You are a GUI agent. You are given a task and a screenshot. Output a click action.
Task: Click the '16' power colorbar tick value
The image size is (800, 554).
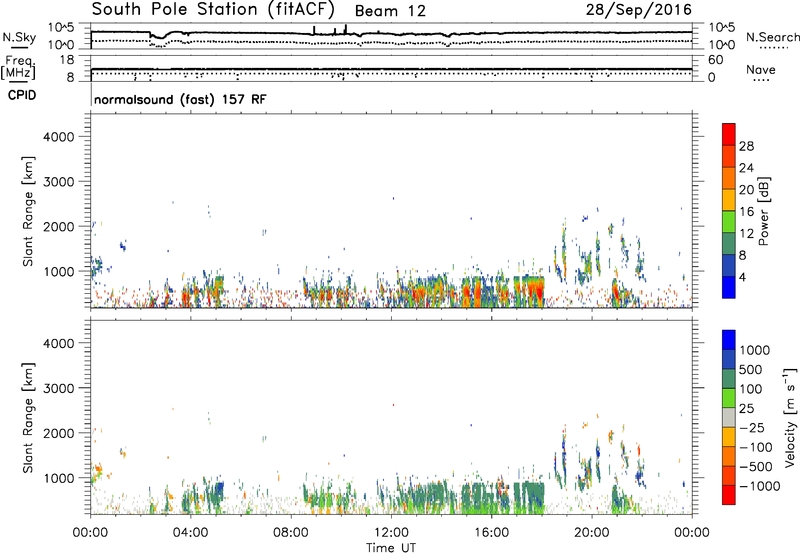[x=746, y=212]
